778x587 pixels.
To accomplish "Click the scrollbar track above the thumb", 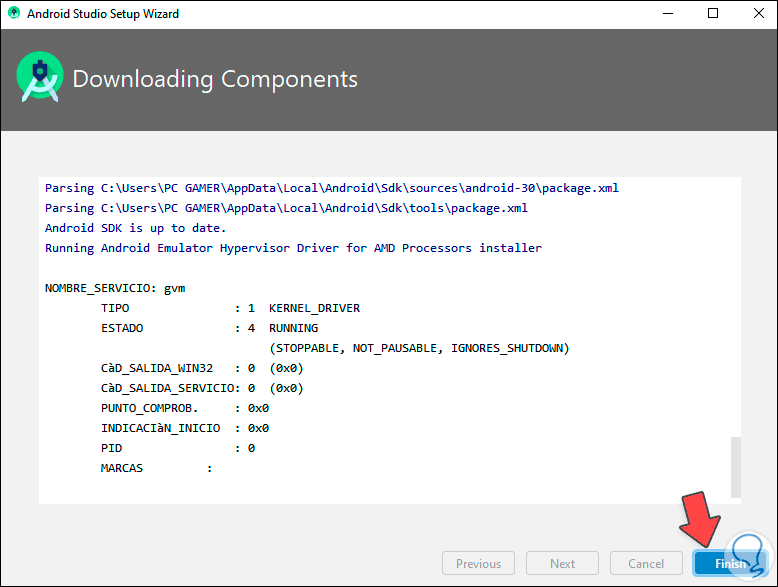I will pos(736,300).
